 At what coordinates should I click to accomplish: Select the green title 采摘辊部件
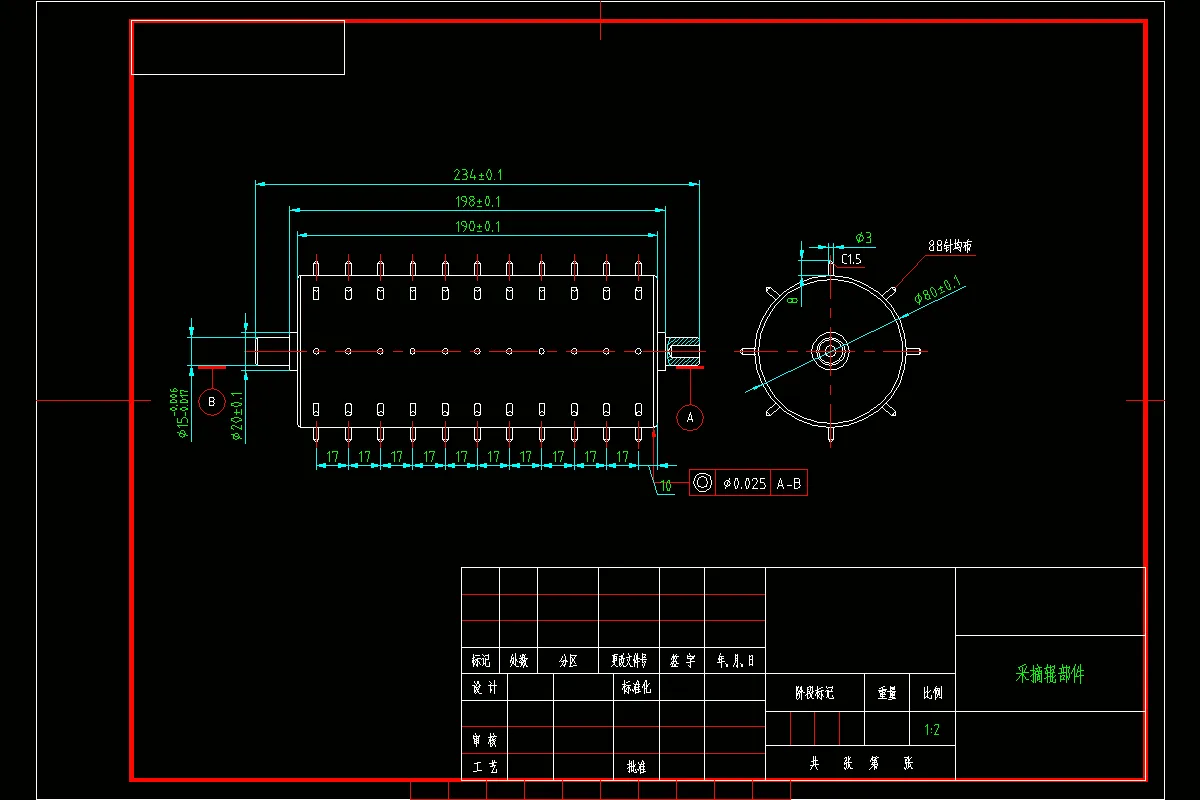[1050, 674]
